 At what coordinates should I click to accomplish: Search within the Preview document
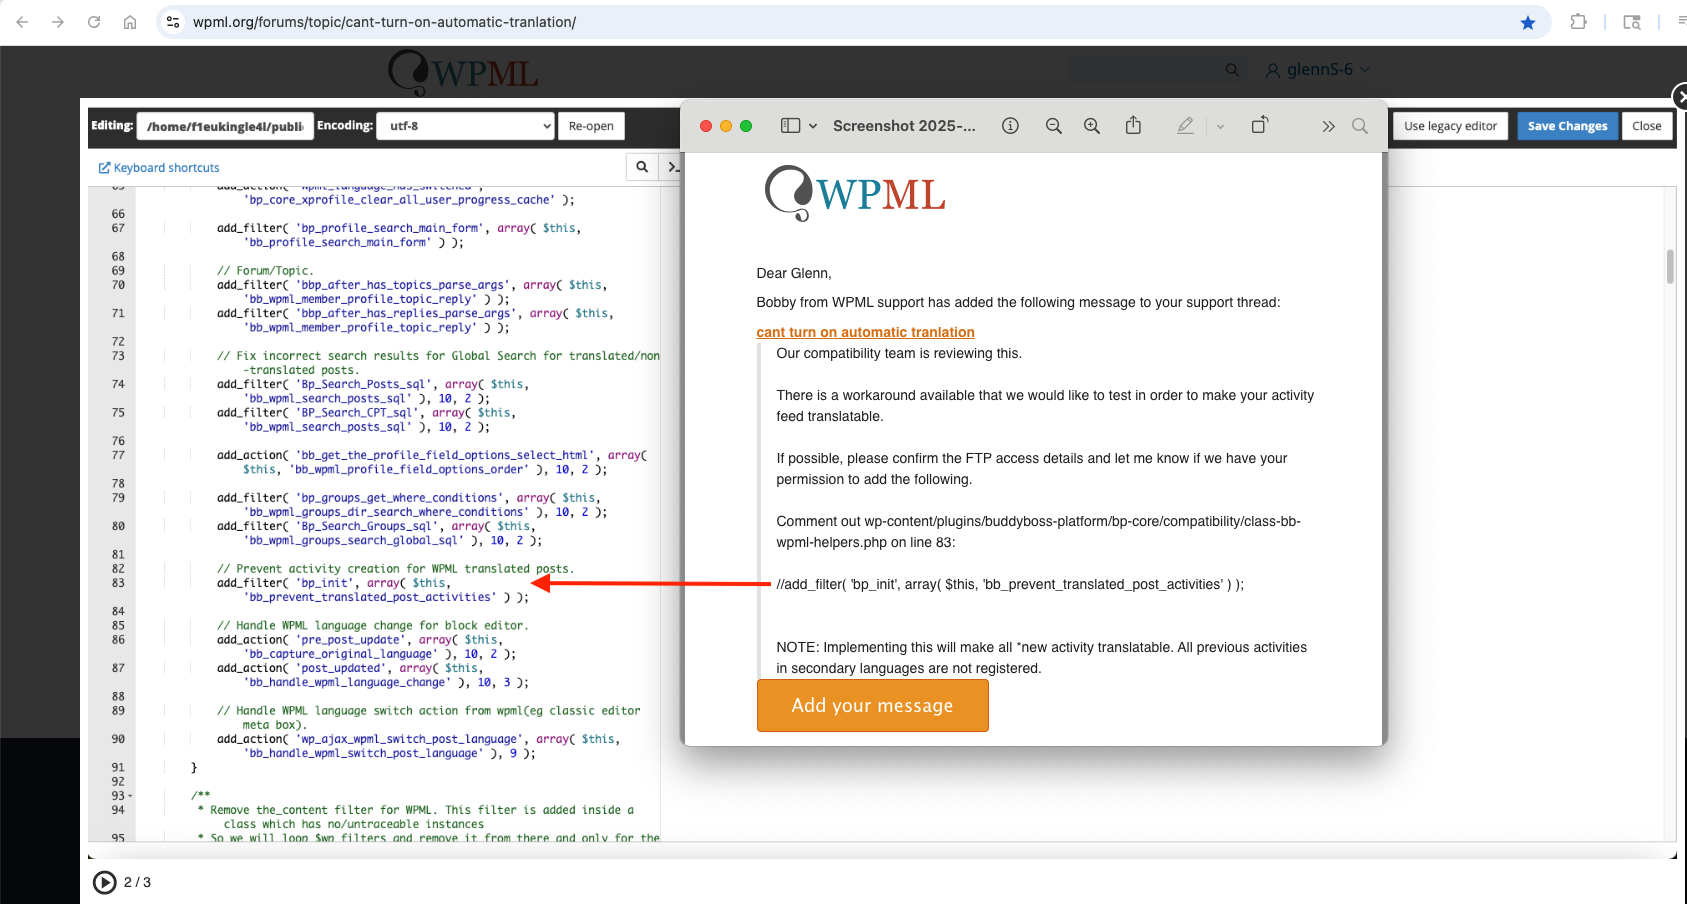1360,126
